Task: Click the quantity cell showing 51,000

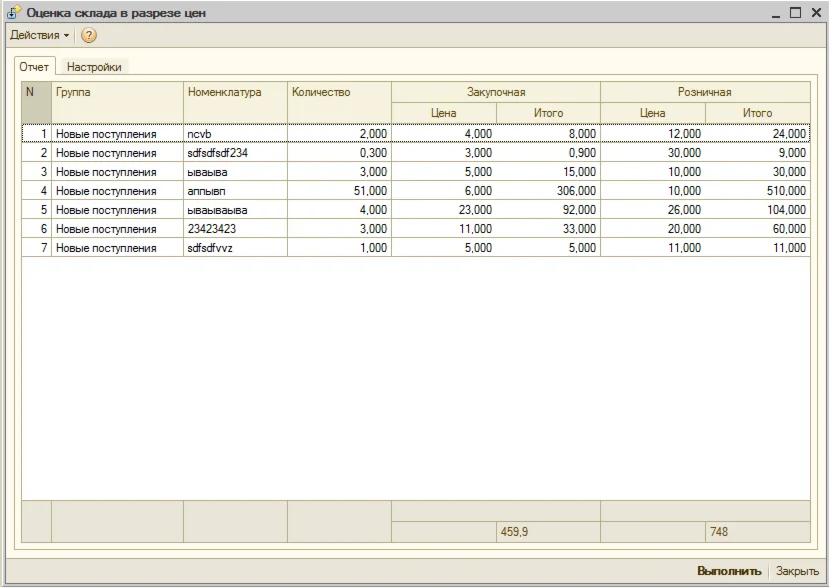Action: click(338, 191)
